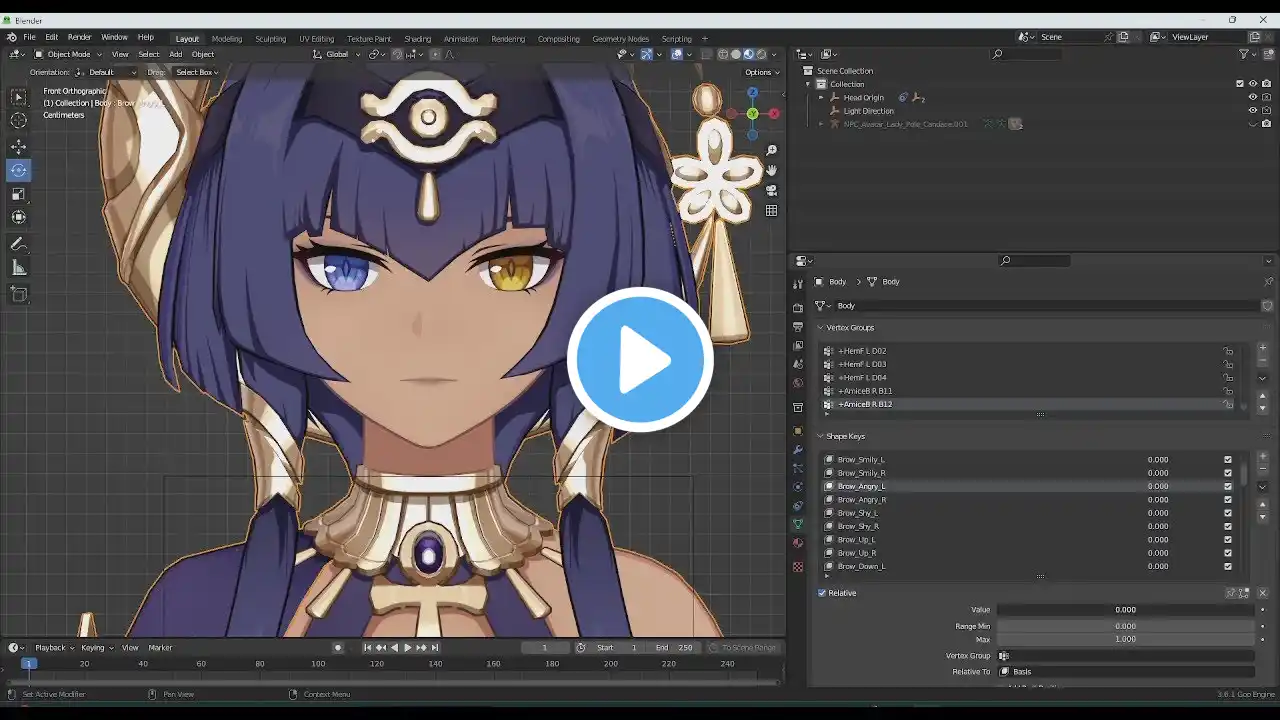Open the Output properties tab
The image size is (1280, 720).
[x=798, y=327]
